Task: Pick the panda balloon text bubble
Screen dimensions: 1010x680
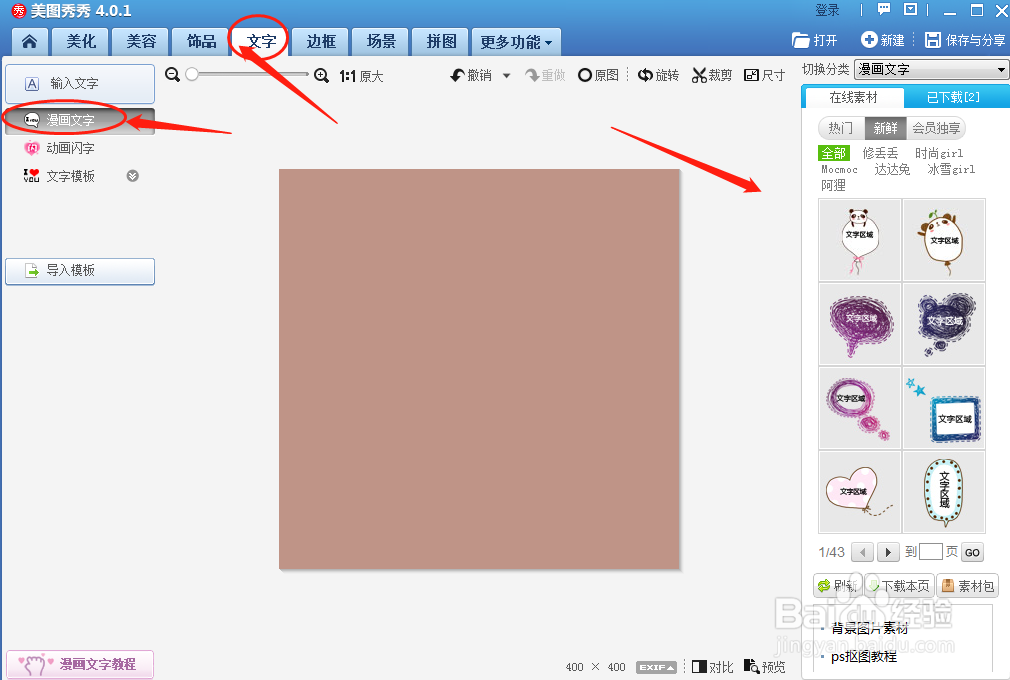Action: point(860,240)
